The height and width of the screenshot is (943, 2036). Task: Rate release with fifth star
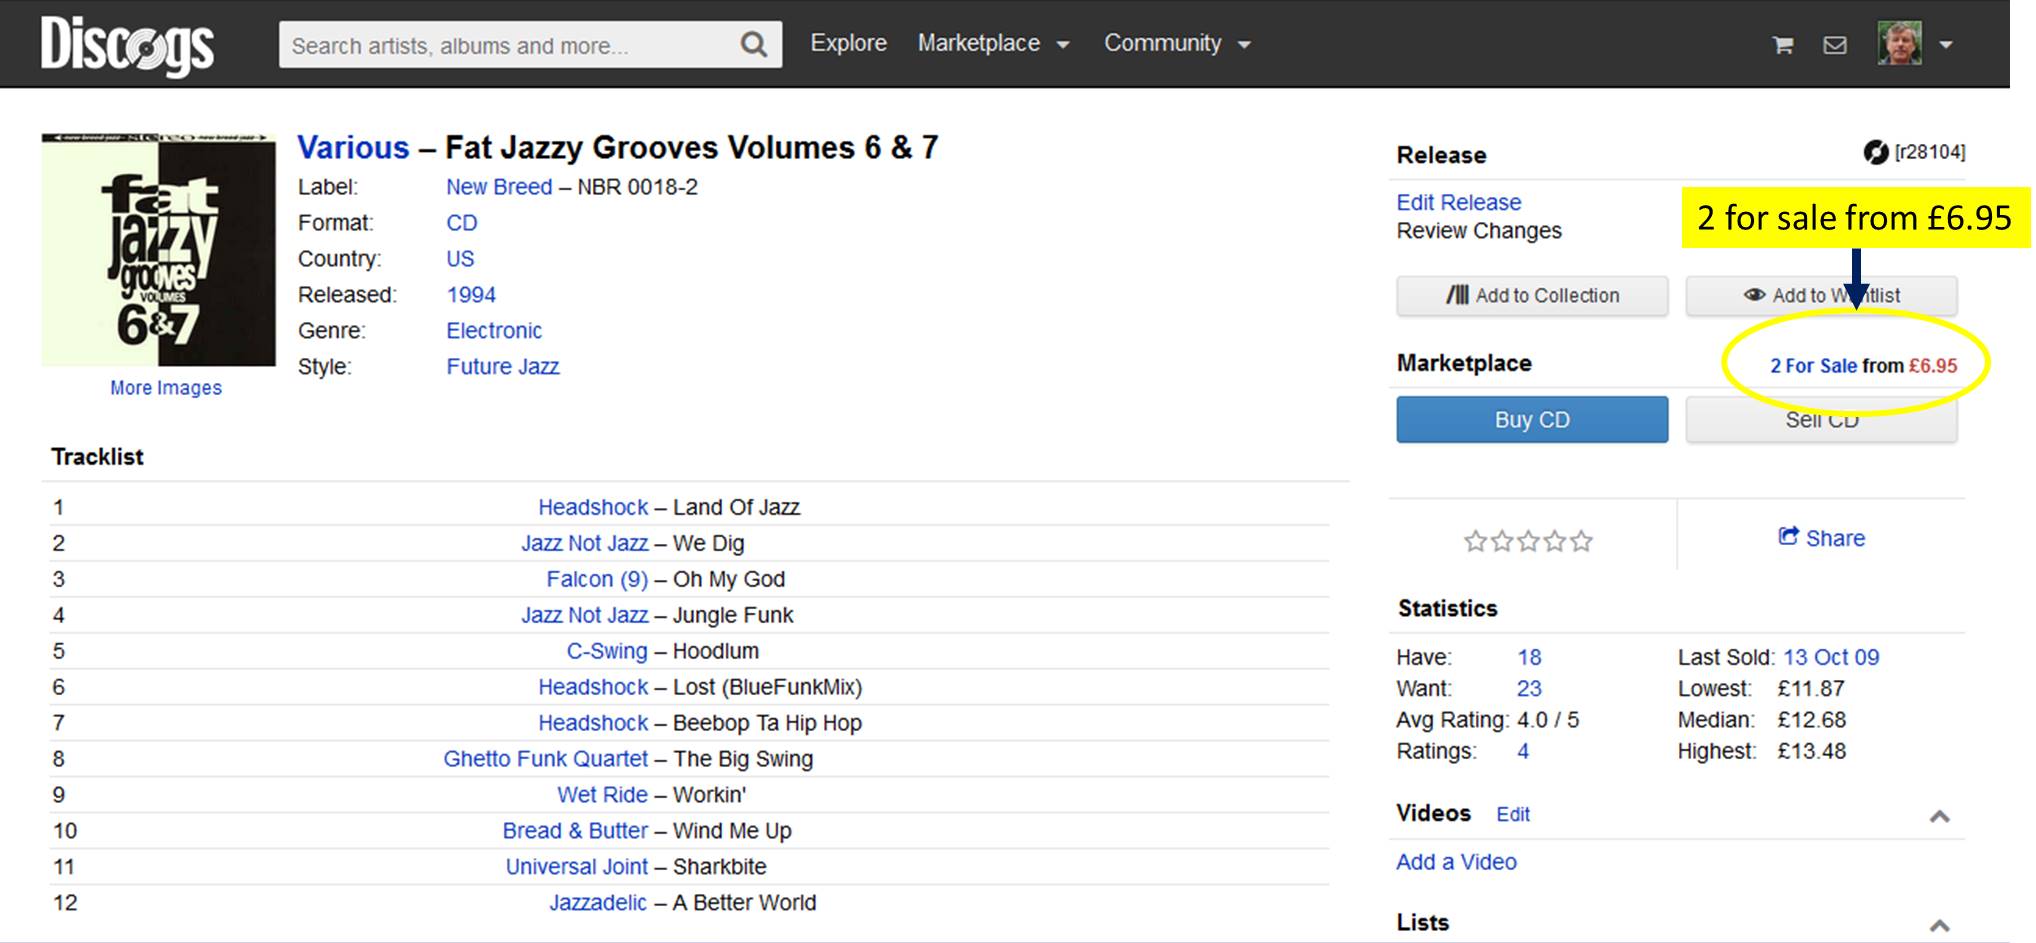1581,542
